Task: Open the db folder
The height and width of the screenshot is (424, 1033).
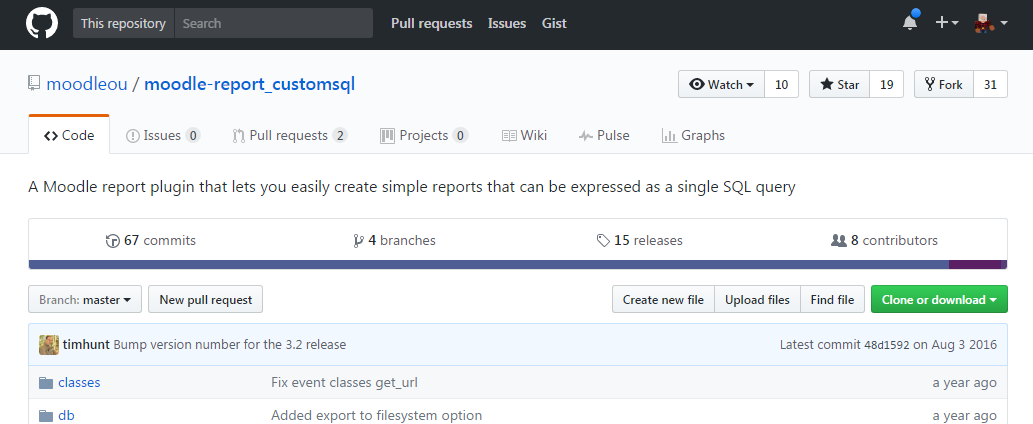Action: pyautogui.click(x=67, y=415)
